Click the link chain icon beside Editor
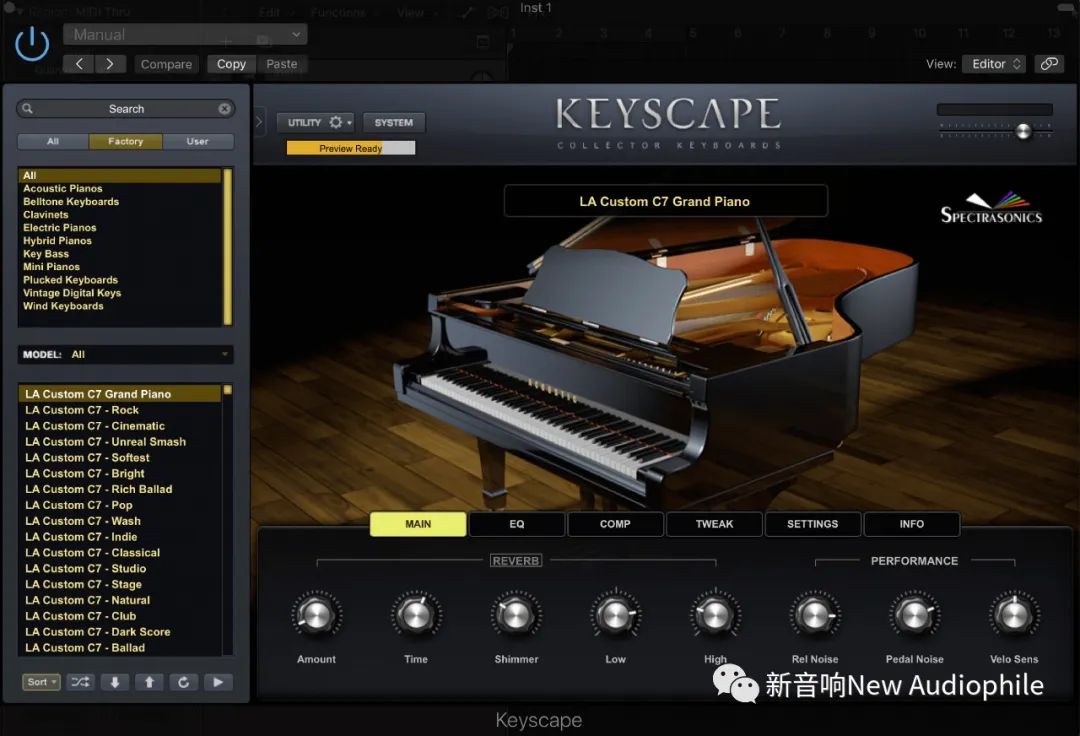Viewport: 1080px width, 736px height. (1048, 63)
